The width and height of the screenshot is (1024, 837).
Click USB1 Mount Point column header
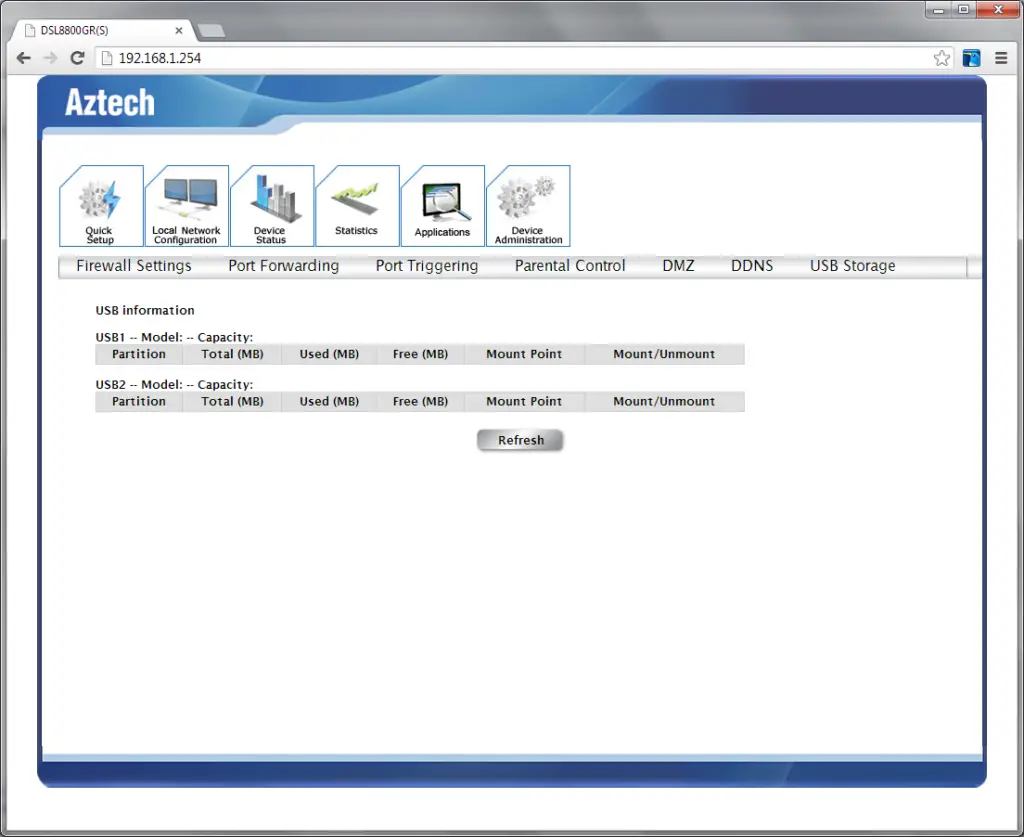[524, 354]
